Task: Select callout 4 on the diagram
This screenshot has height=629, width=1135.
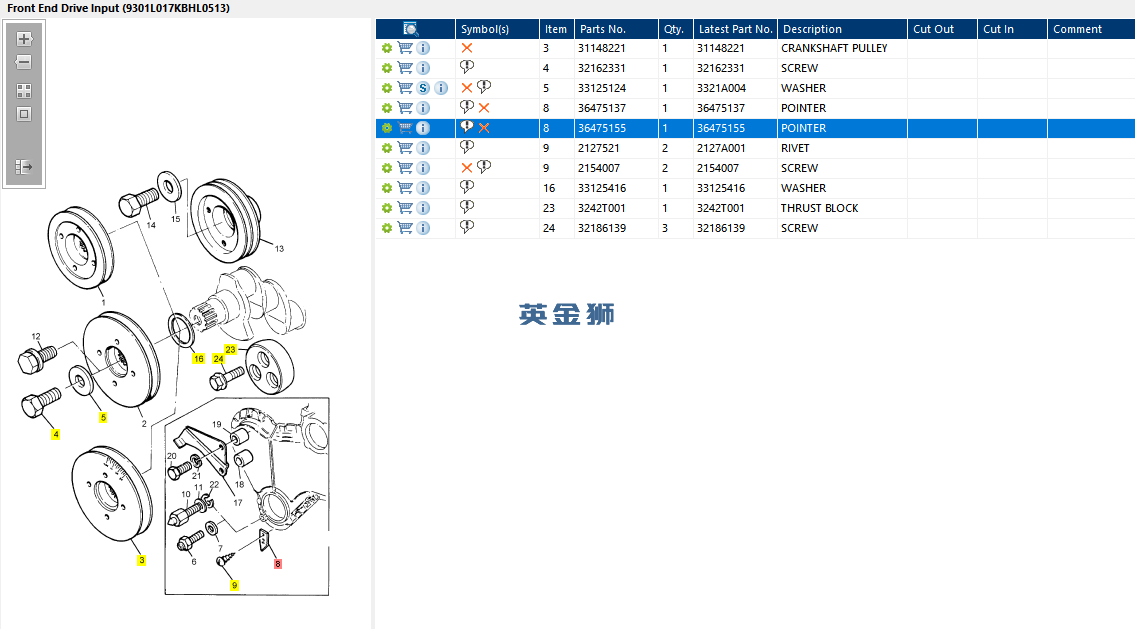Action: (56, 434)
